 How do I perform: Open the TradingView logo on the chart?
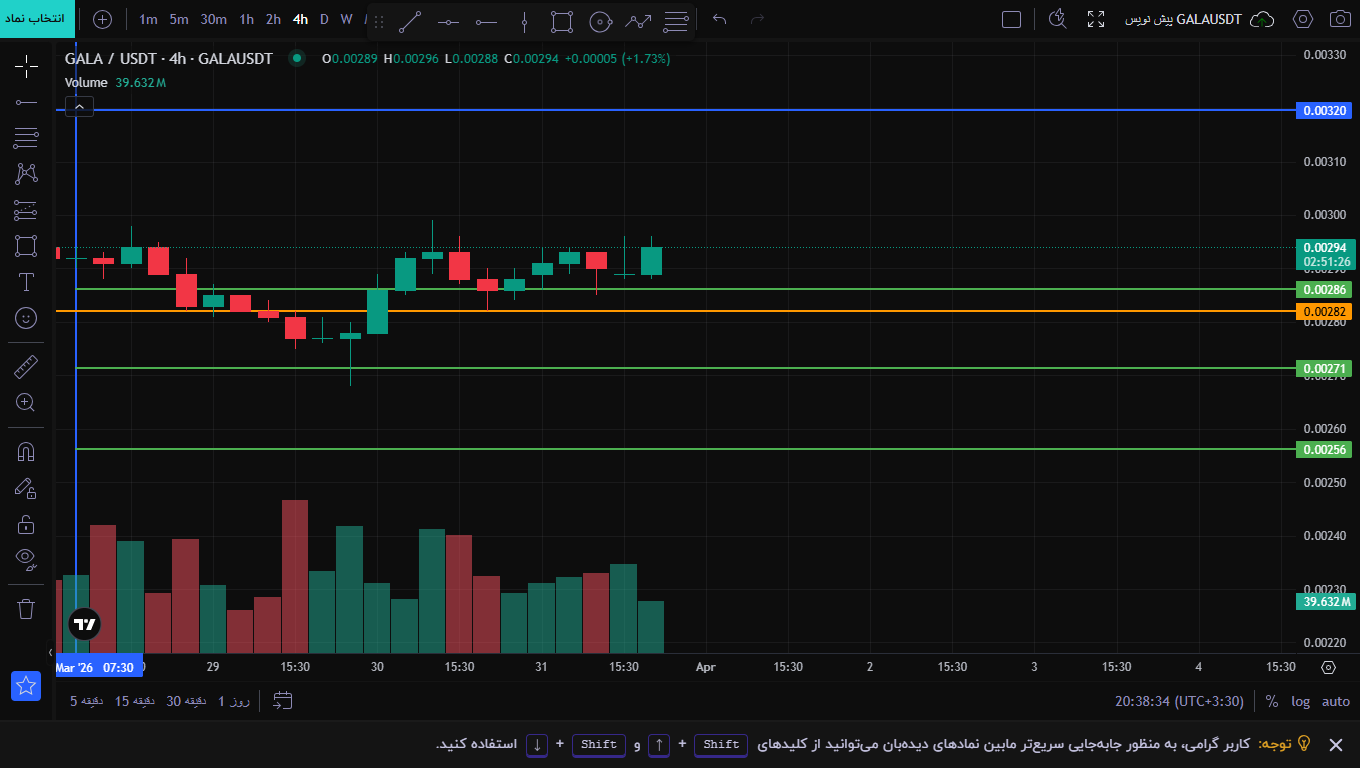coord(85,625)
